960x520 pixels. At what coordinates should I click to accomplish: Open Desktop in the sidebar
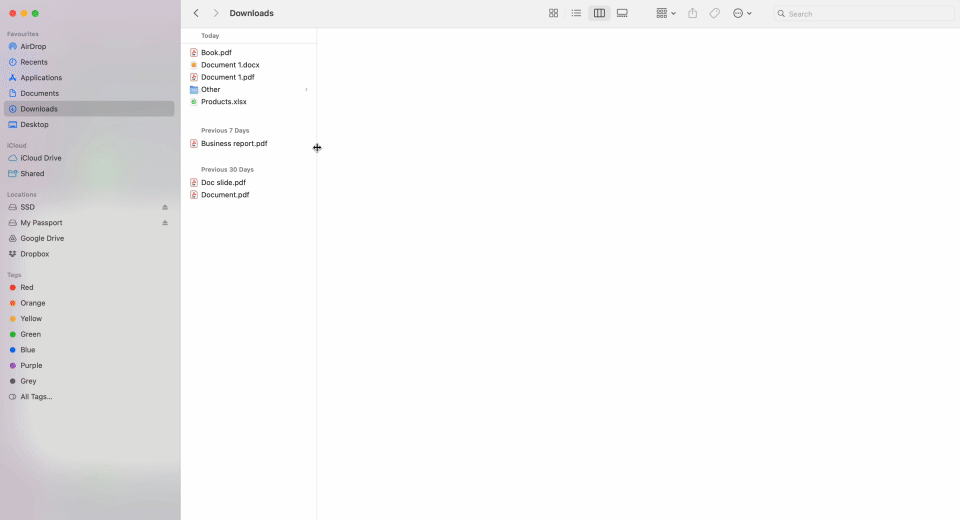point(89,124)
